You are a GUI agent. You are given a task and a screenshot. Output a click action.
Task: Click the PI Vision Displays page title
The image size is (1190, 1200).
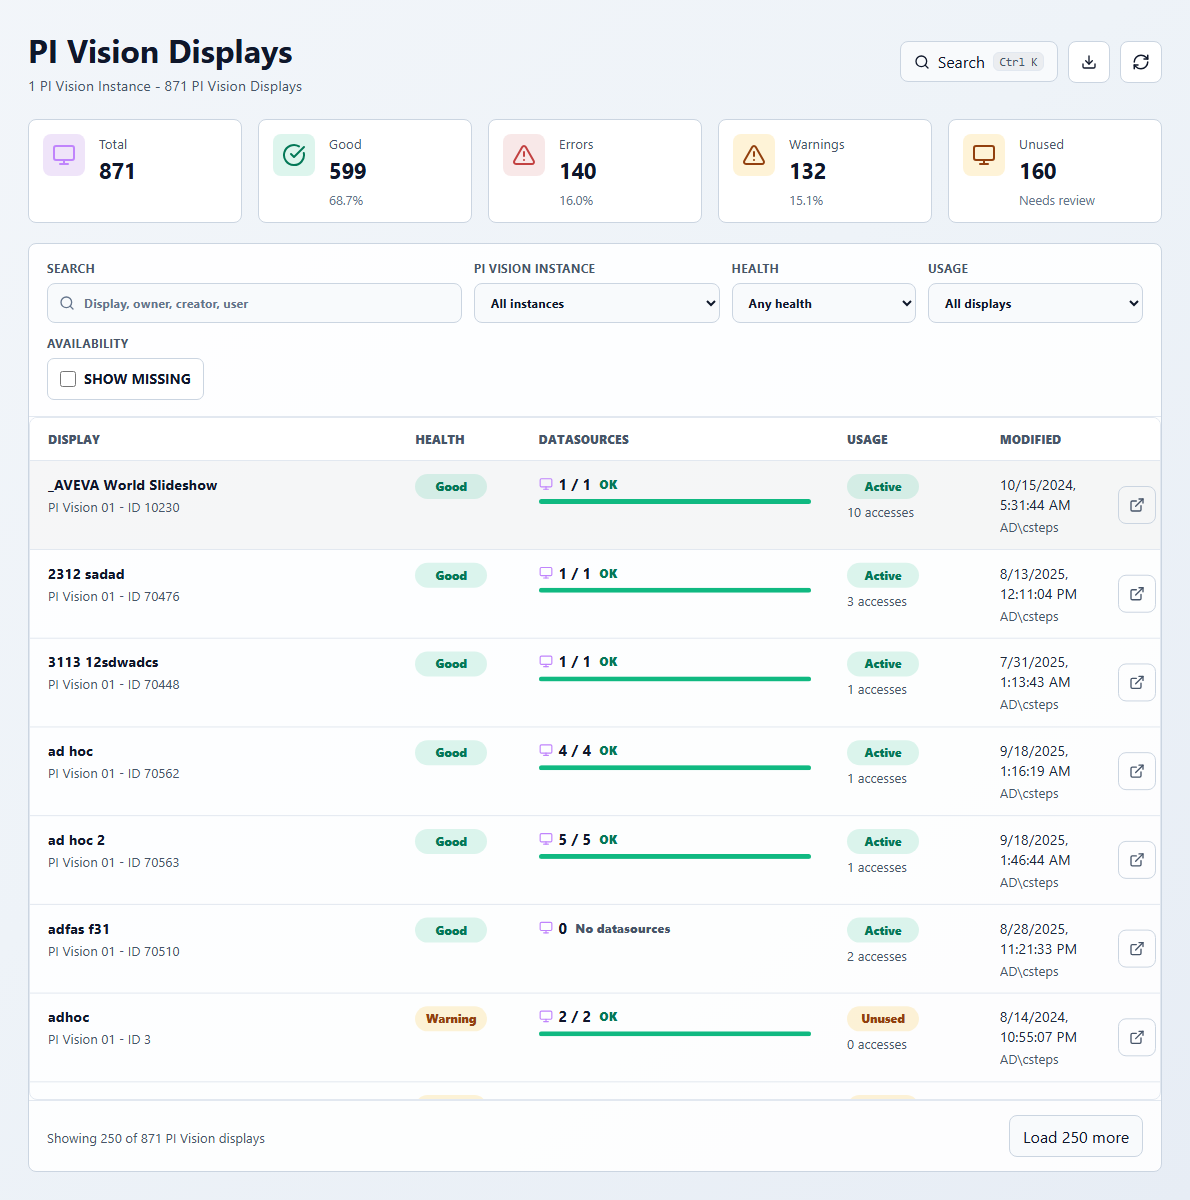click(x=160, y=52)
